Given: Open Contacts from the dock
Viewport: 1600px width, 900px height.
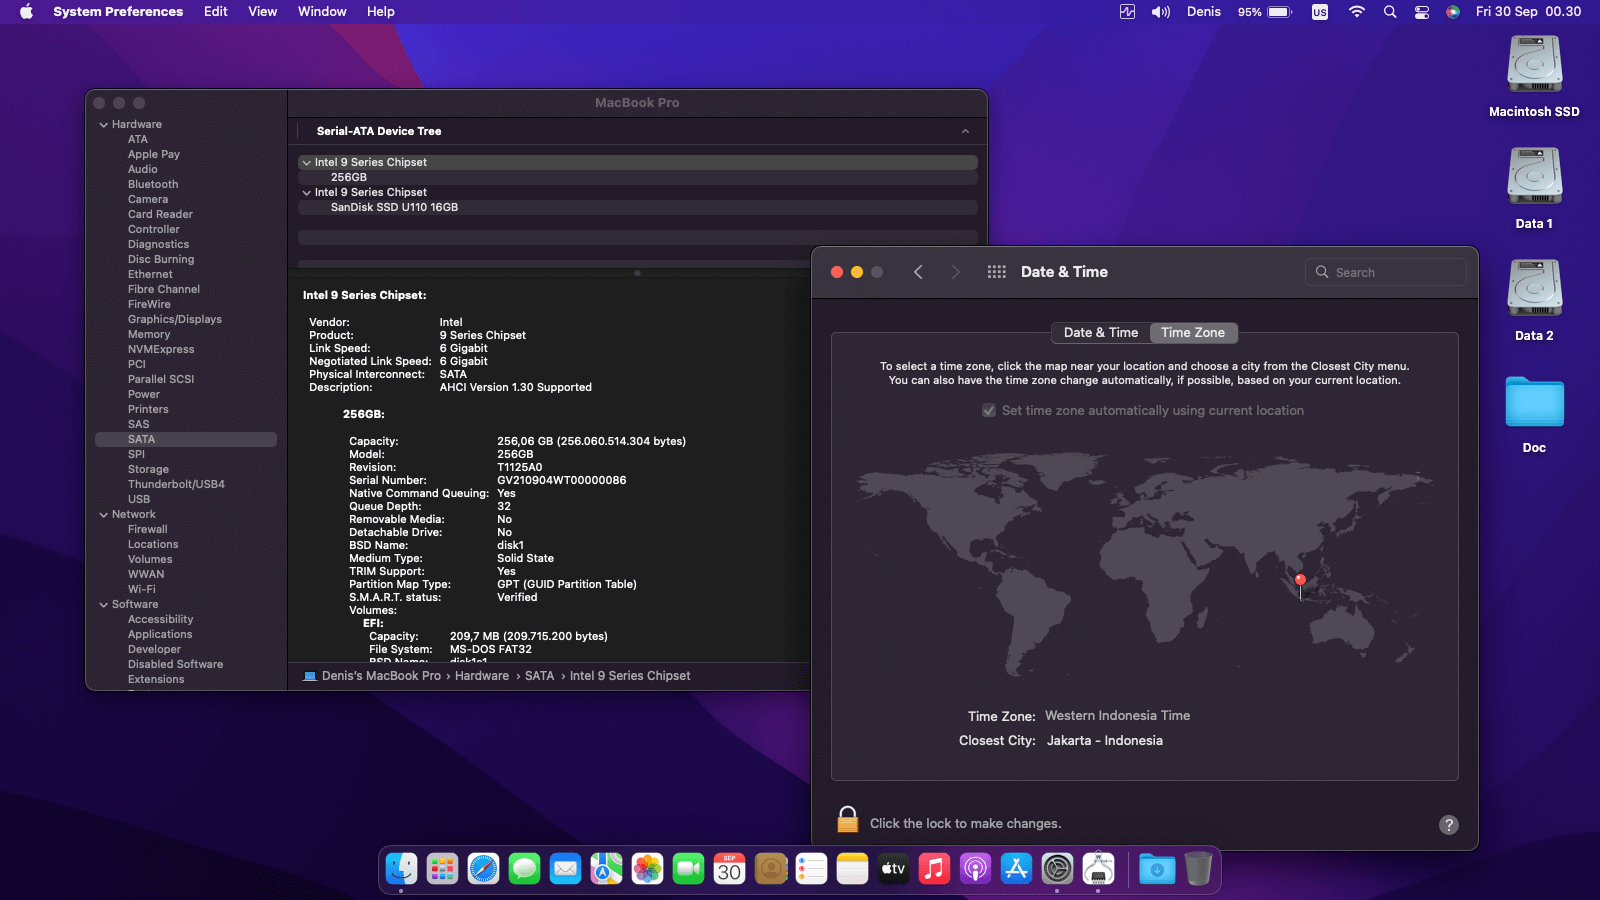Looking at the screenshot, I should pos(770,868).
